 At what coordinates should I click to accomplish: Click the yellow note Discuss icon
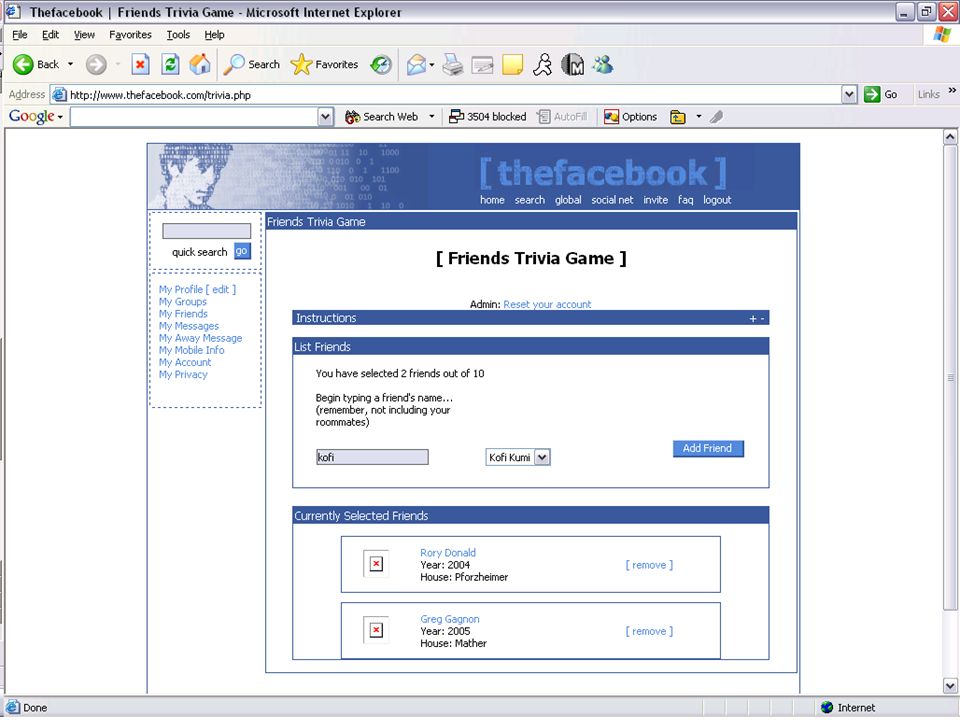[x=512, y=64]
